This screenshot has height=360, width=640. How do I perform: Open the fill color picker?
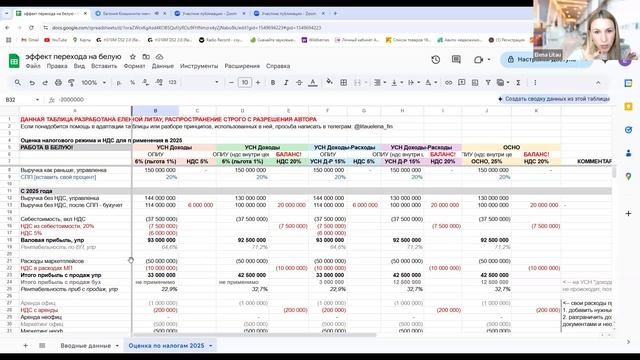click(329, 82)
